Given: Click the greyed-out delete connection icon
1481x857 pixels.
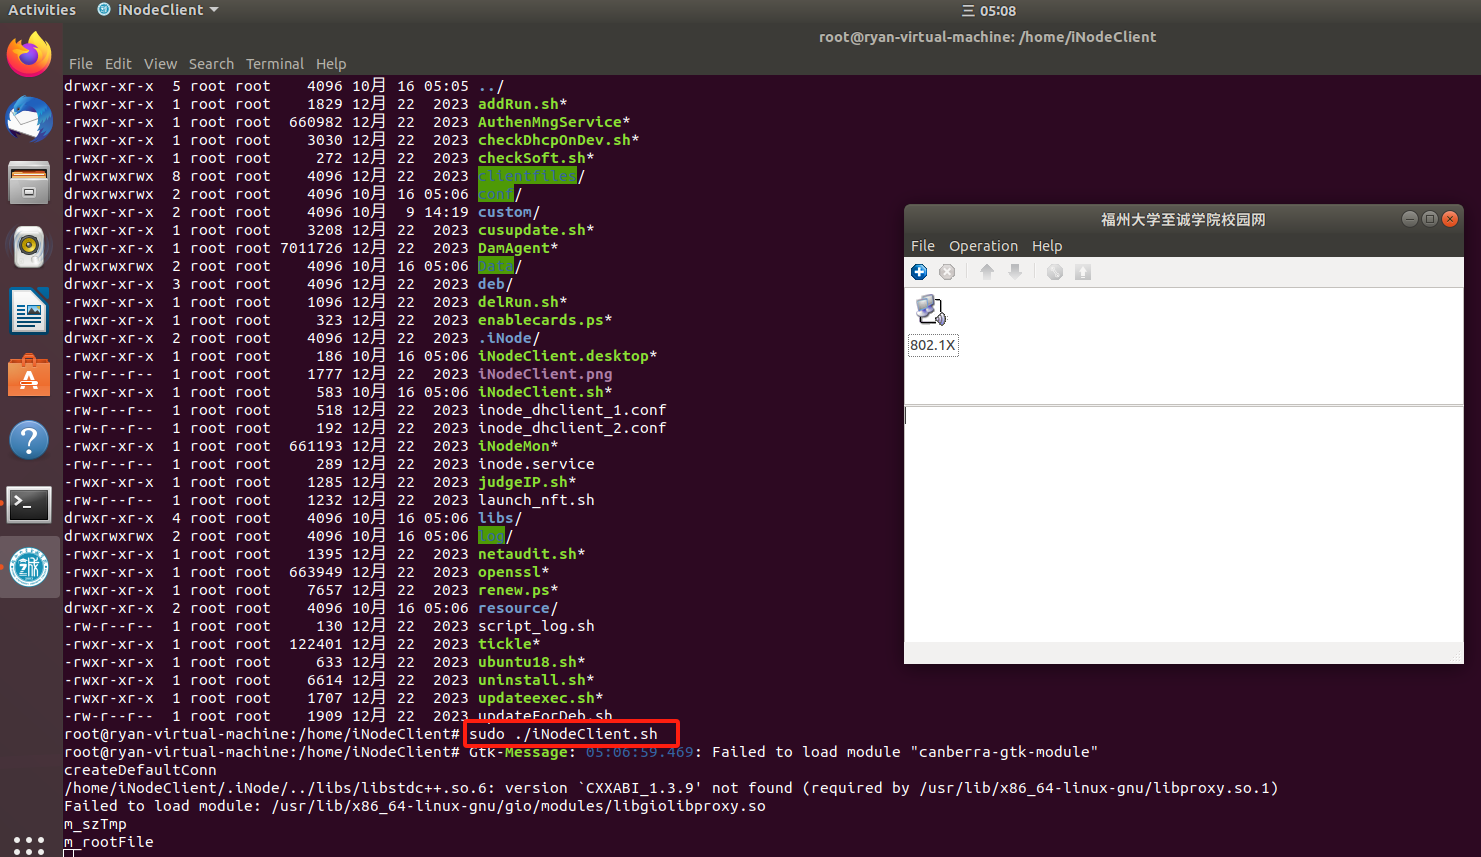Looking at the screenshot, I should pos(947,272).
